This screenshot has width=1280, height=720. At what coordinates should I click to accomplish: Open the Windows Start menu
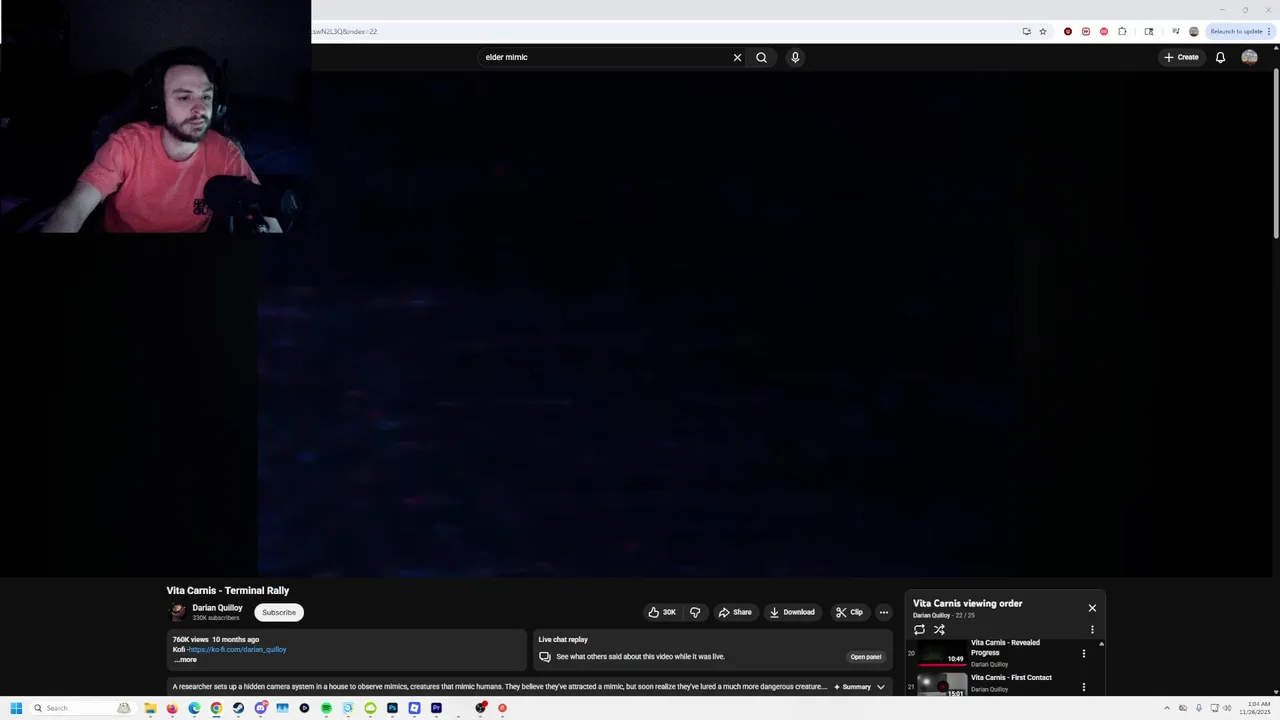[x=16, y=708]
